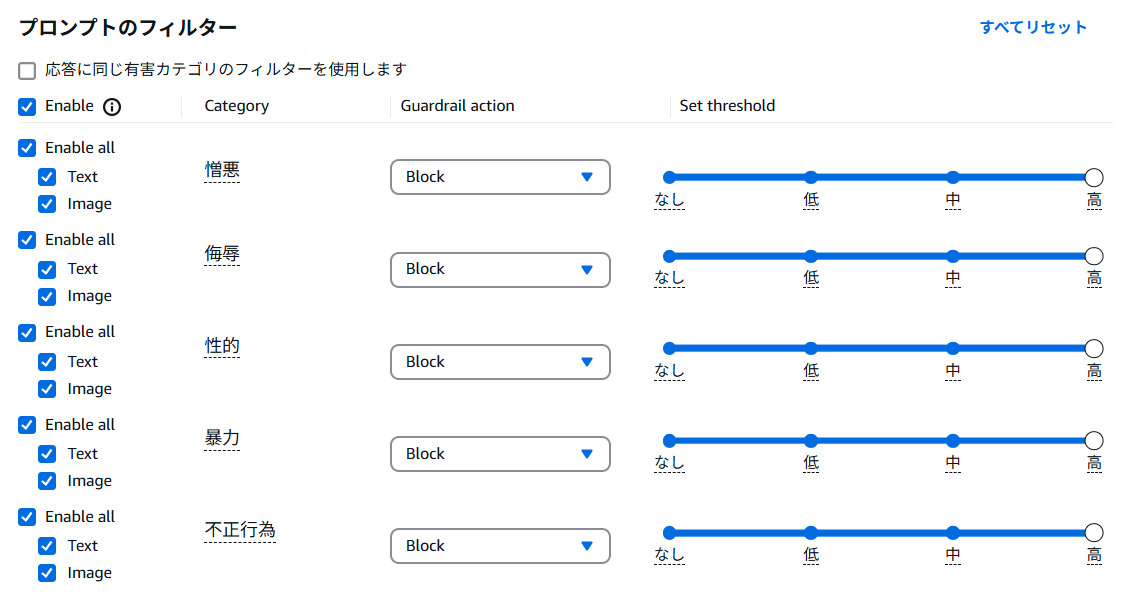1128x592 pixels.
Task: Click the info icon next to Enable
Action: [112, 106]
